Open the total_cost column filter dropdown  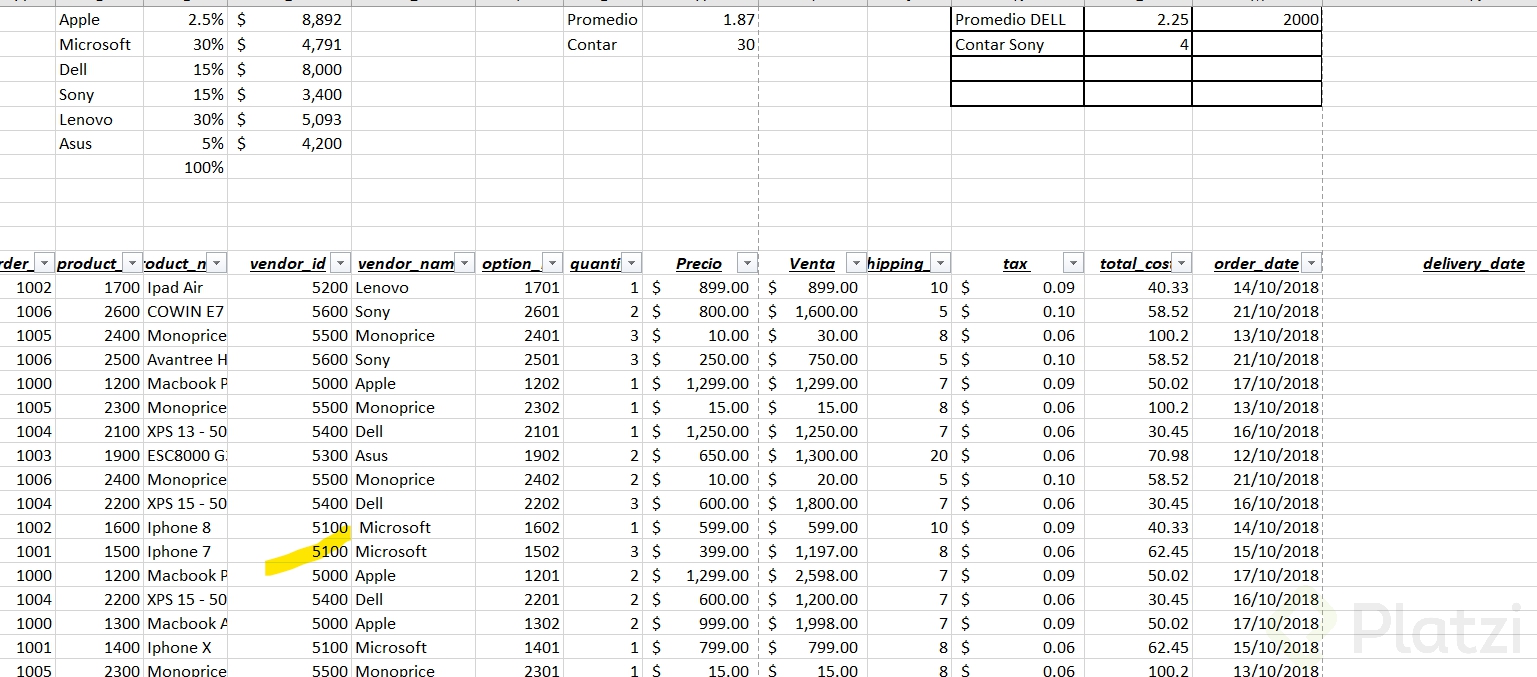pos(1181,264)
